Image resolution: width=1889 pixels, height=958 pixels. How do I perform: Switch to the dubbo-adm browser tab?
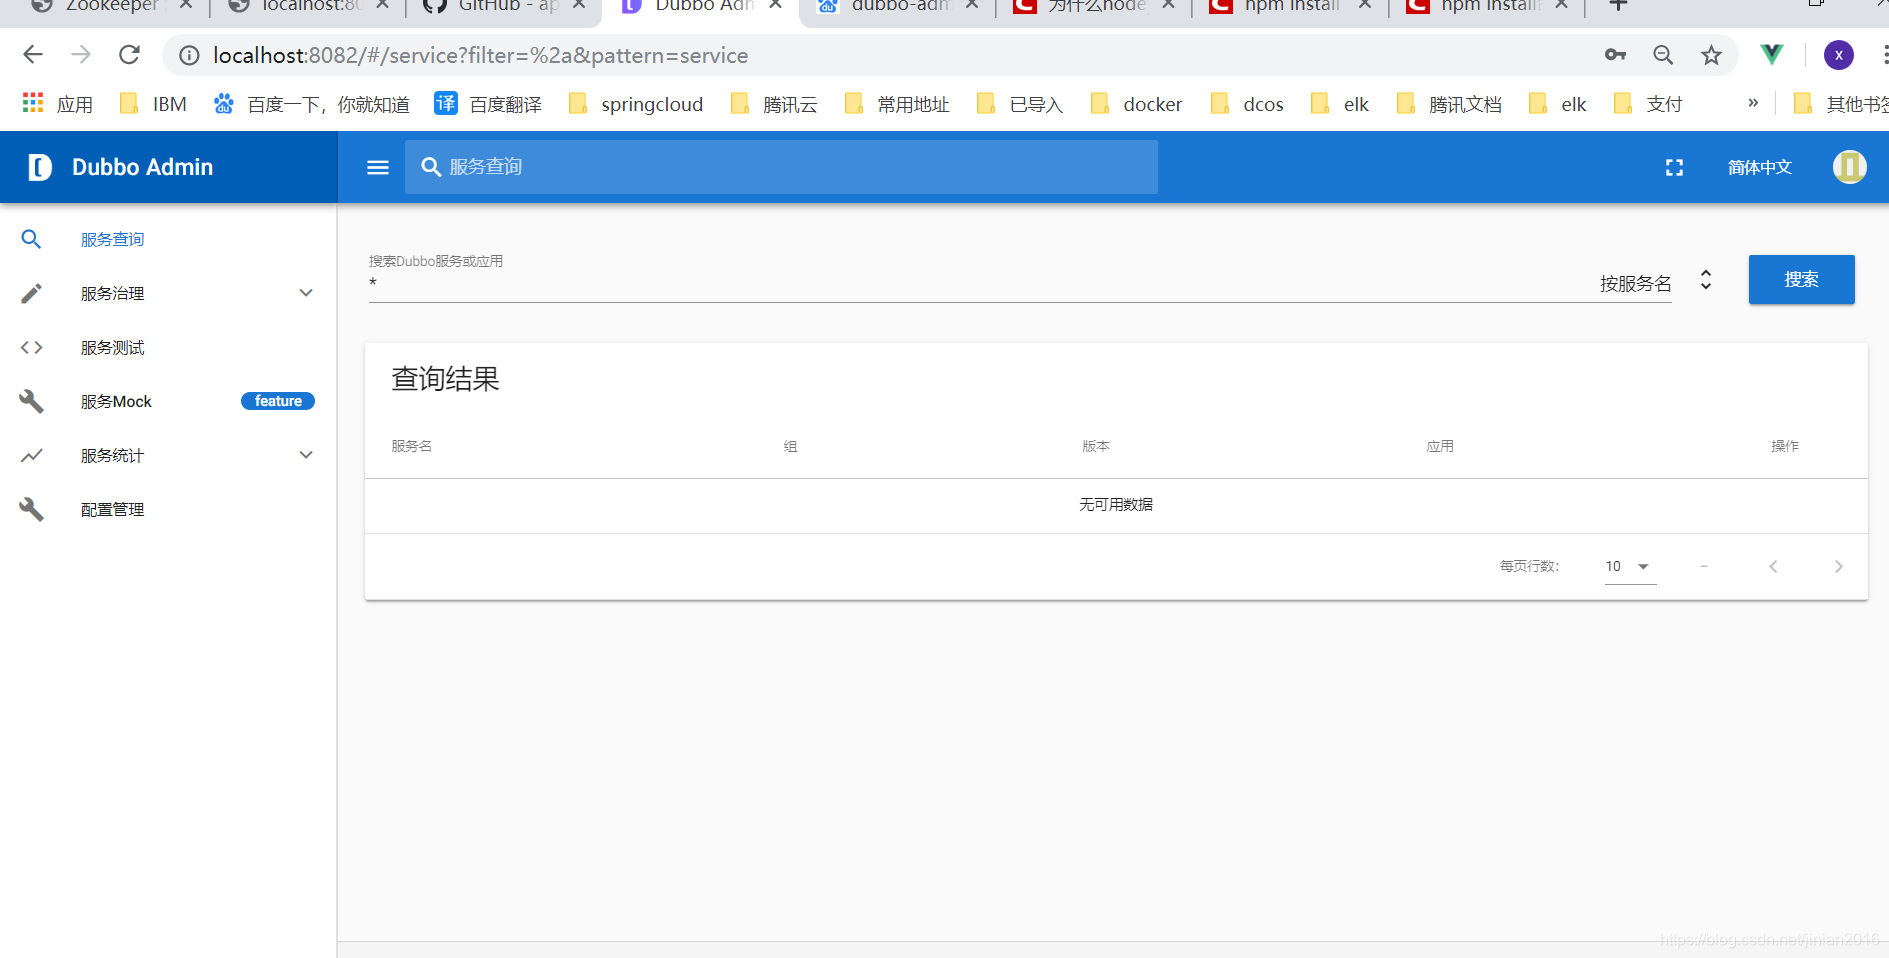tap(896, 6)
